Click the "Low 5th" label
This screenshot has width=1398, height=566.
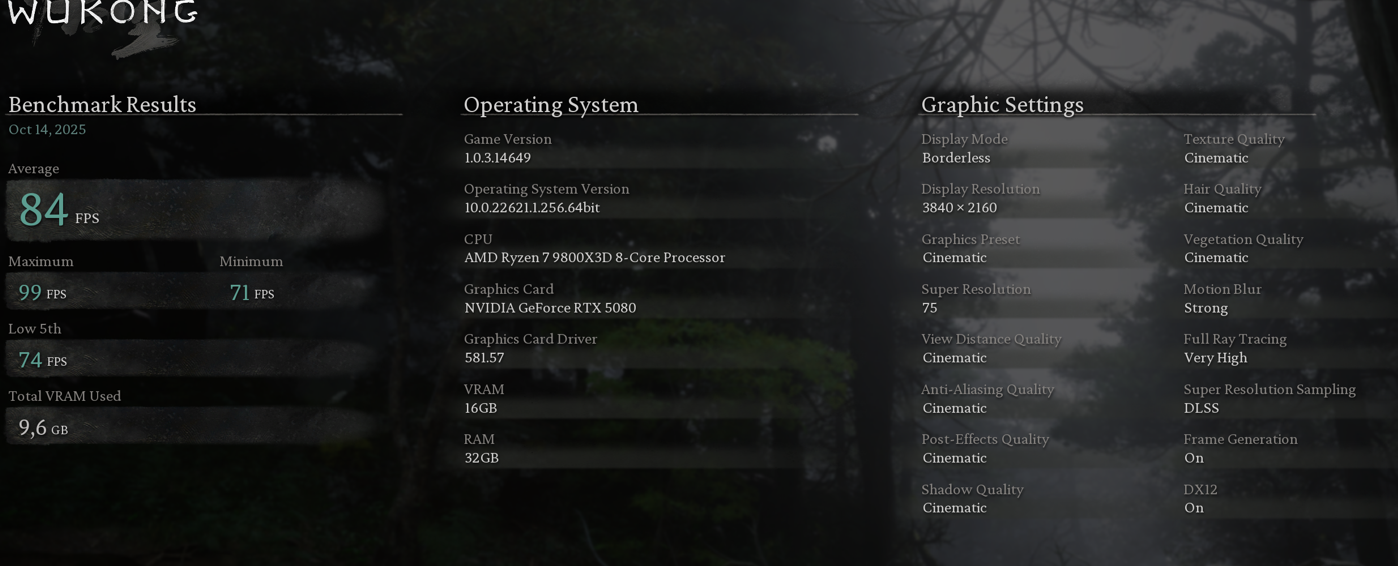coord(35,329)
